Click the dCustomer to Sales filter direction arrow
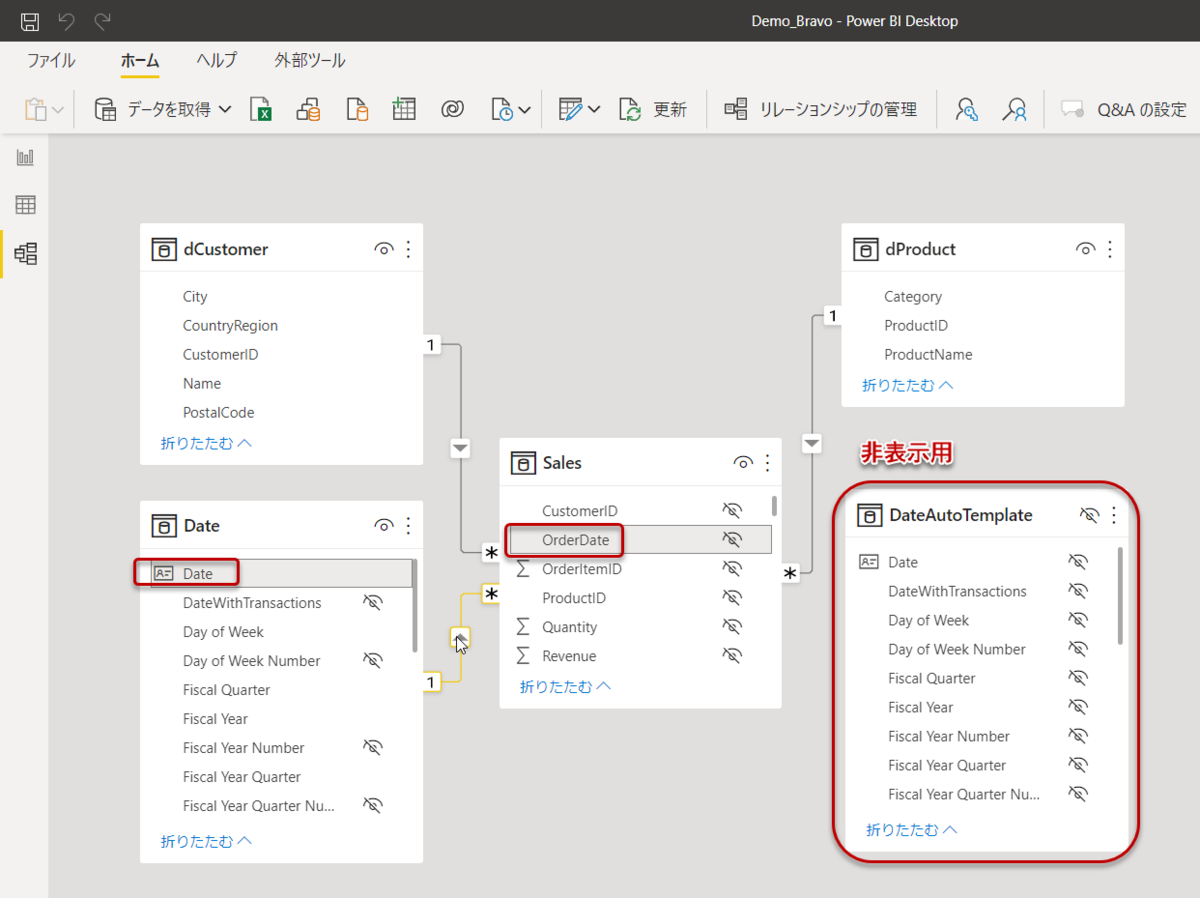The image size is (1200, 898). pos(460,448)
